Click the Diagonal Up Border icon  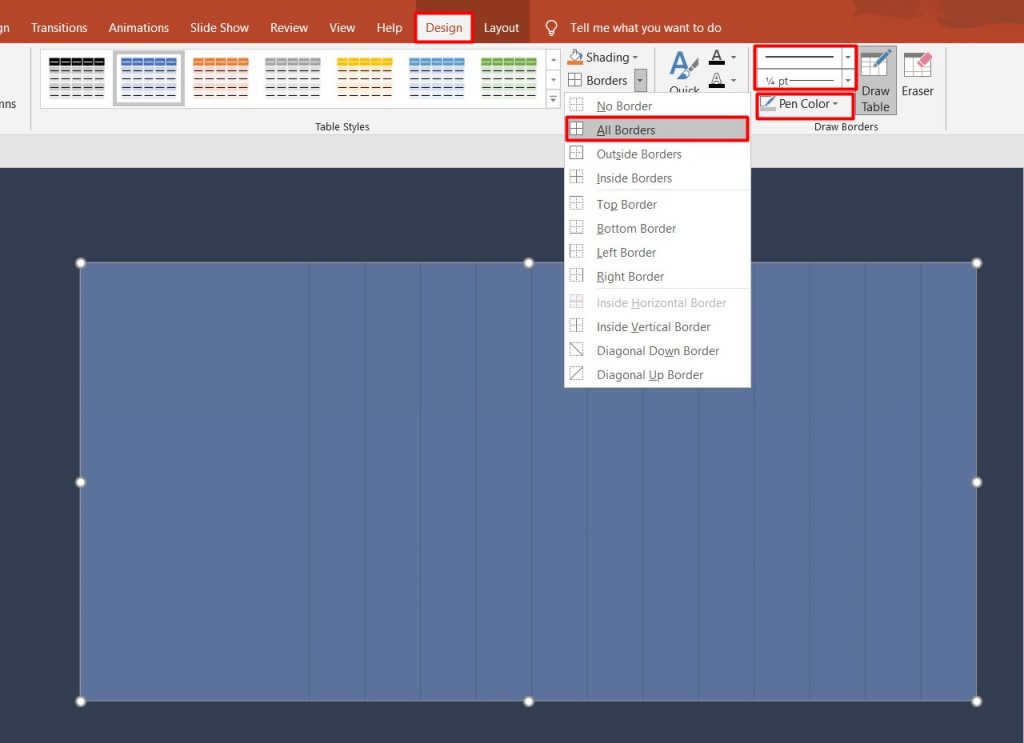tap(577, 373)
